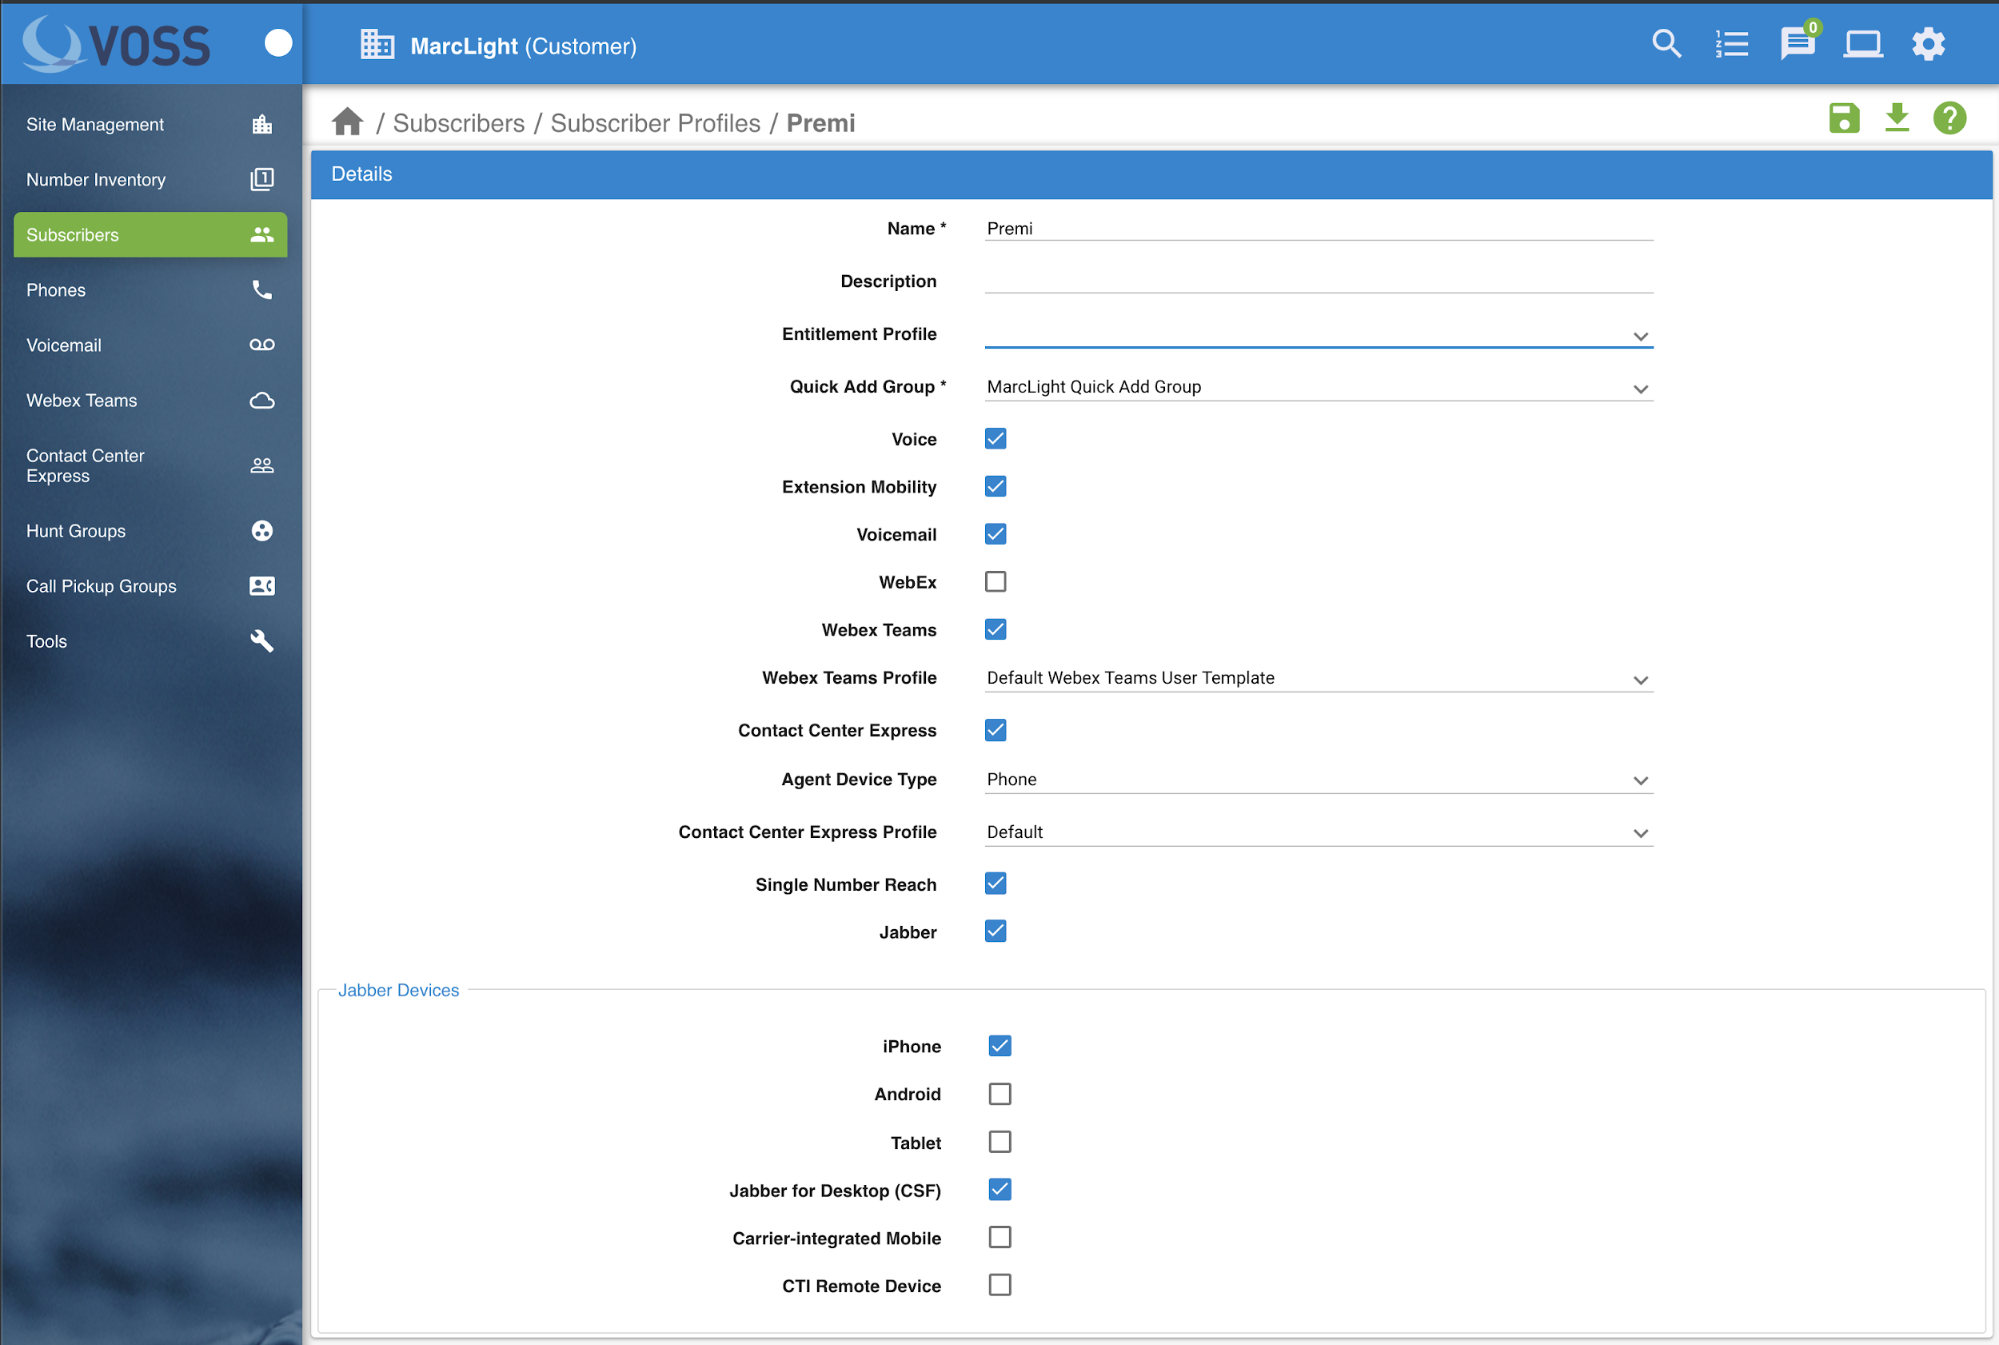
Task: Click the Tools wrench icon
Action: [262, 641]
